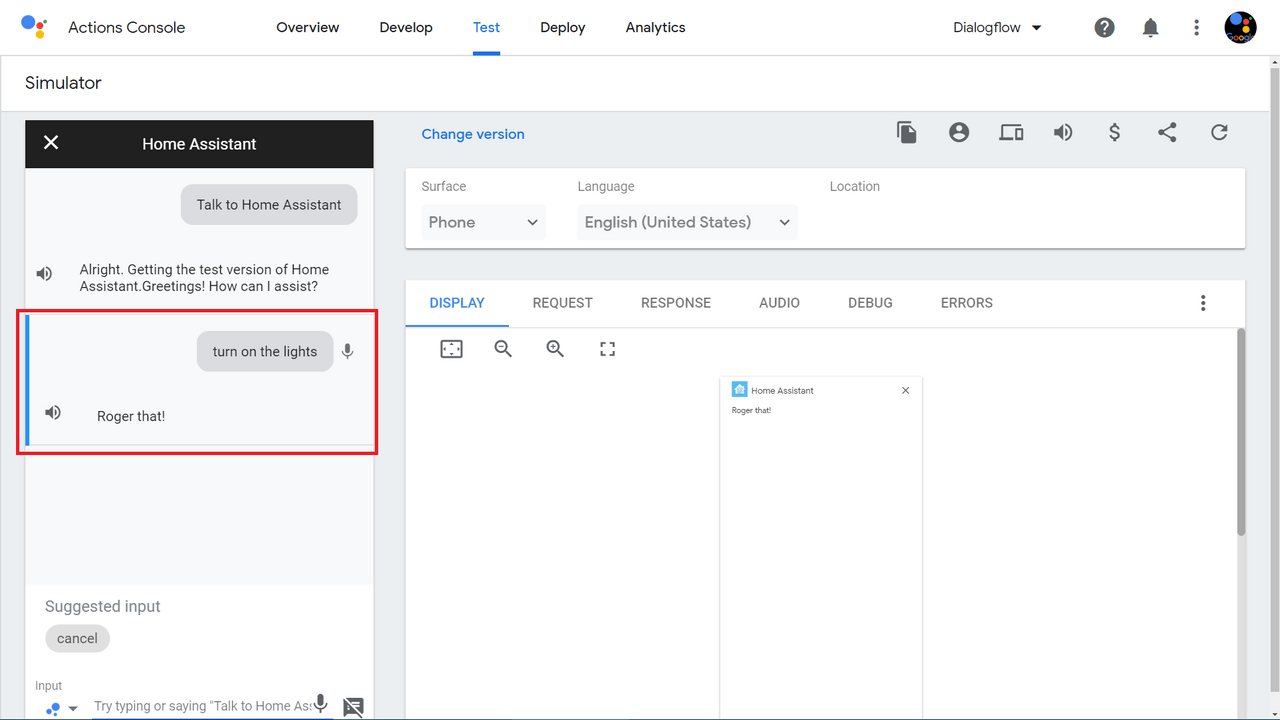
Task: Open fullscreen view of the display preview
Action: [607, 349]
